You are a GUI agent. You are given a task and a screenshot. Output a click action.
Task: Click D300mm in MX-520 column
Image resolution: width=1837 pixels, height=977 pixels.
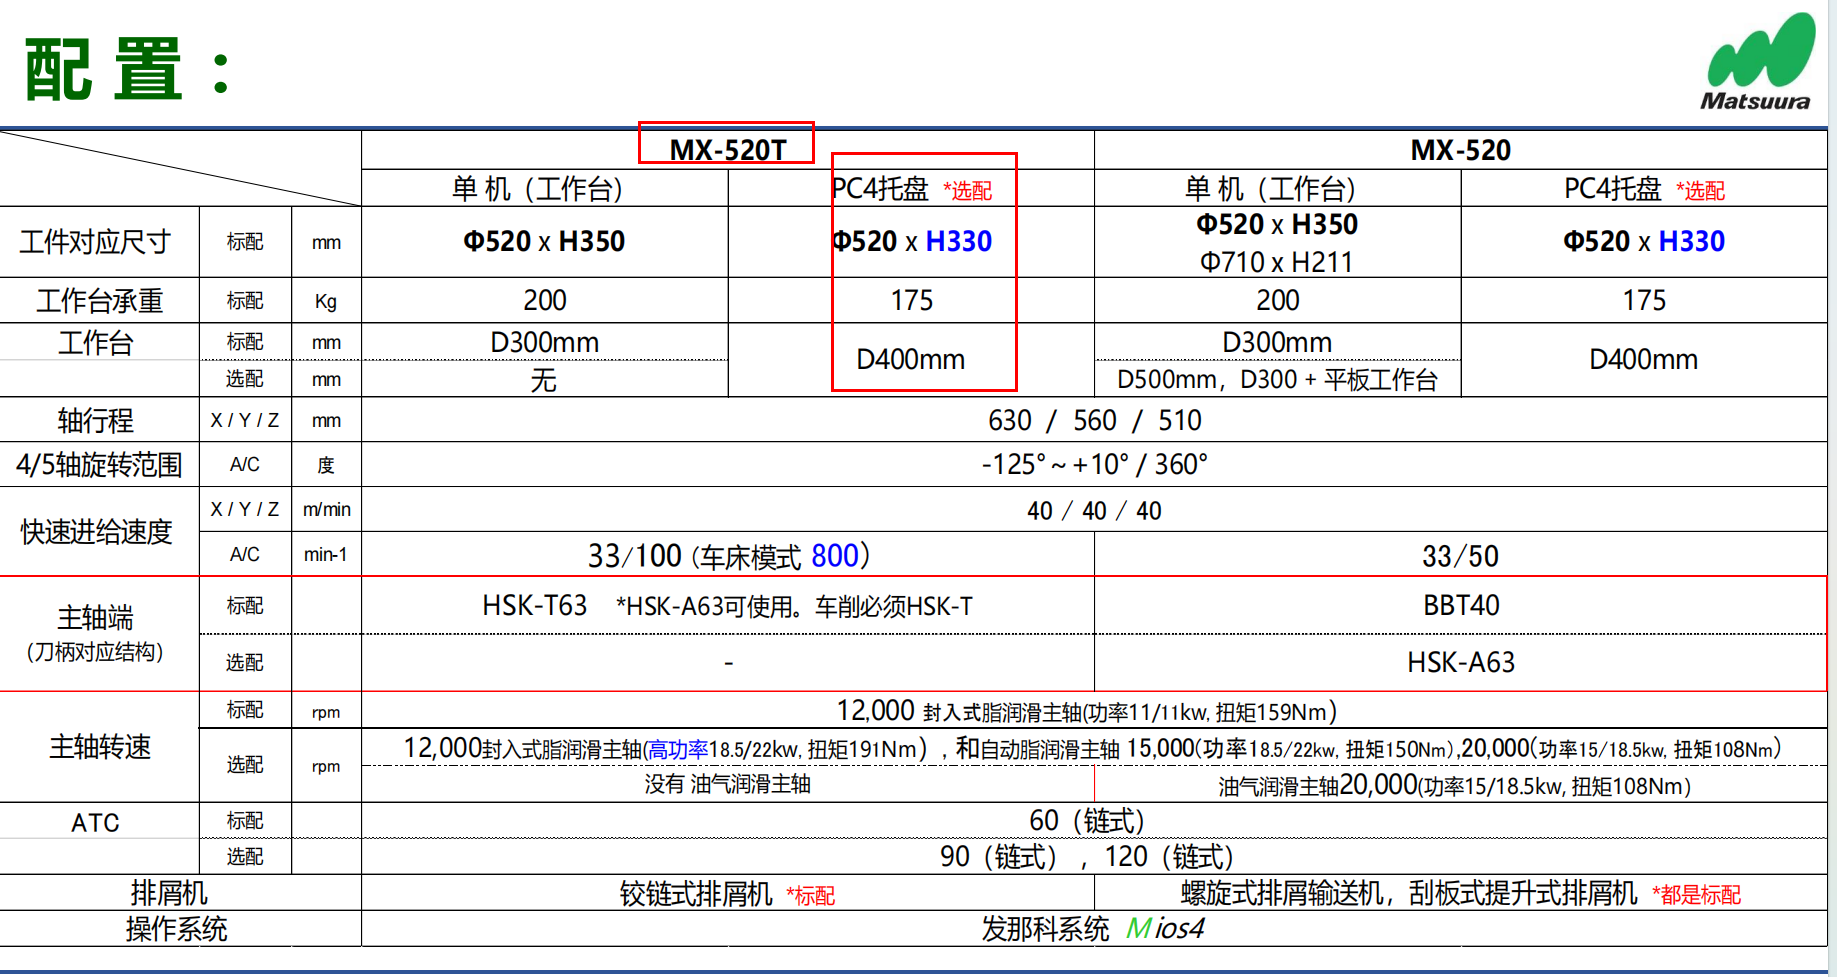click(x=1277, y=342)
